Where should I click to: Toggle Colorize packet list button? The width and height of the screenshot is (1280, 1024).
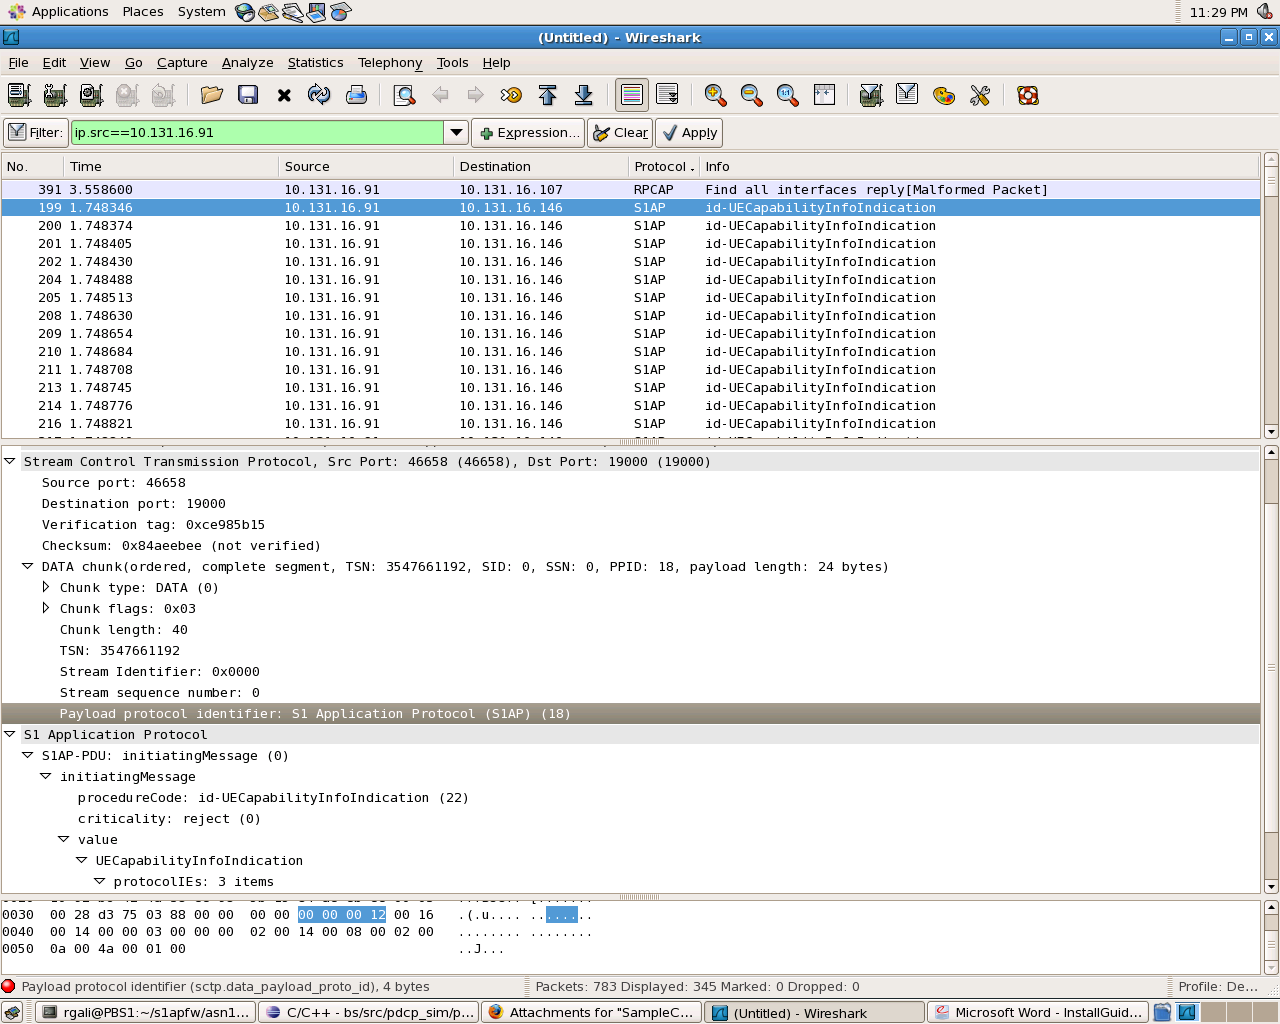631,95
